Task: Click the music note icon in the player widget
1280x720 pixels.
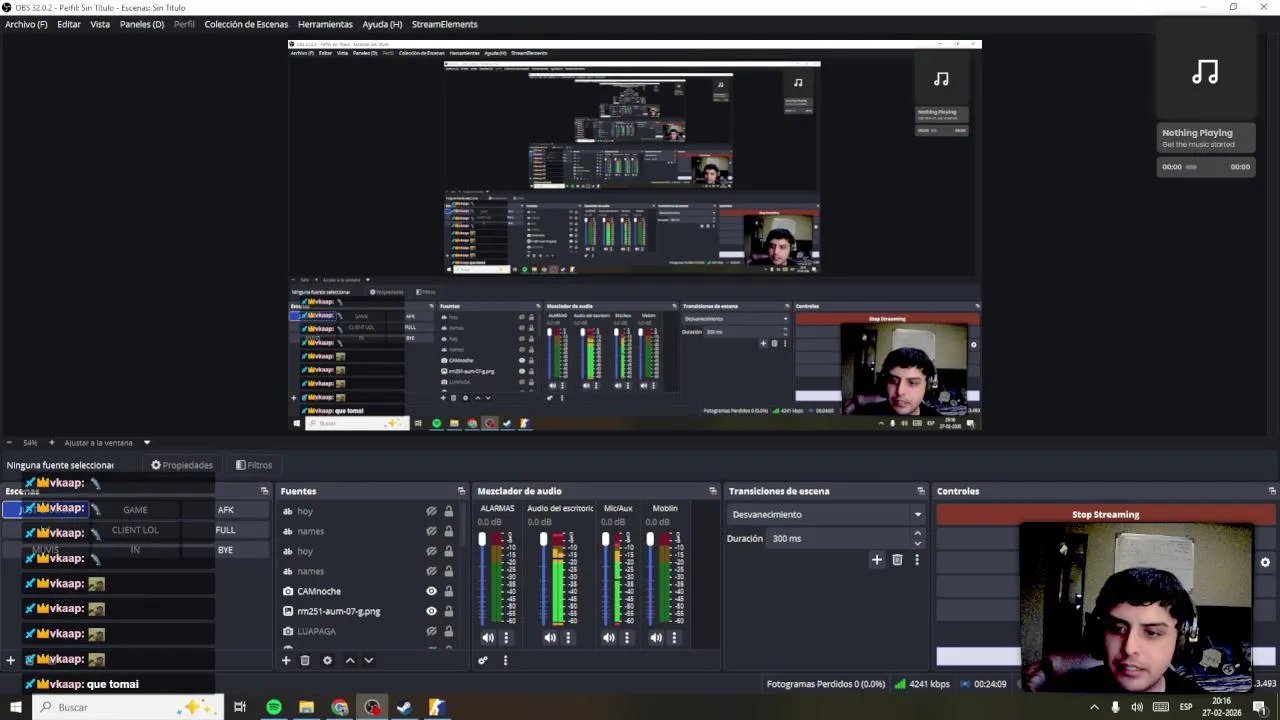Action: coord(1205,72)
